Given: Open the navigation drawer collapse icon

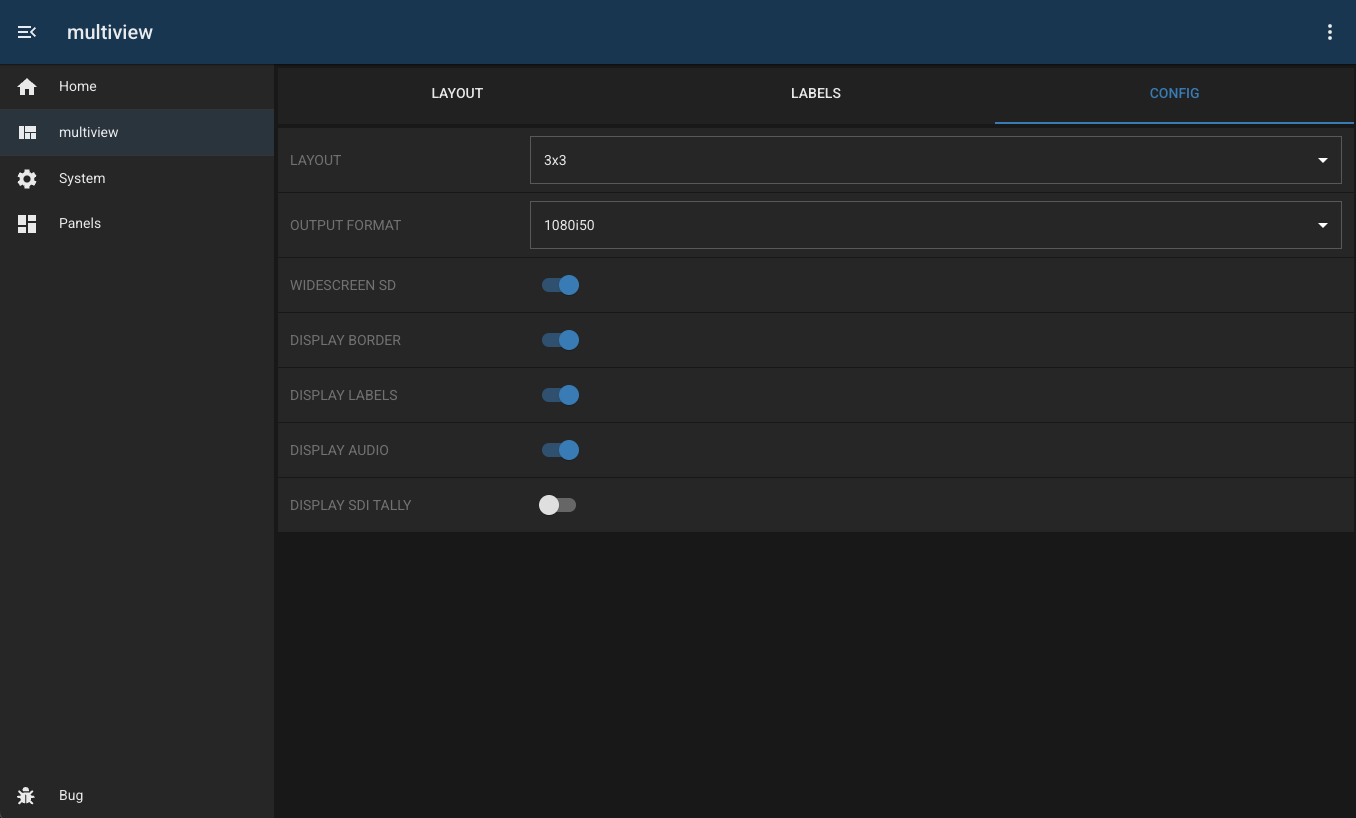Looking at the screenshot, I should pos(27,31).
